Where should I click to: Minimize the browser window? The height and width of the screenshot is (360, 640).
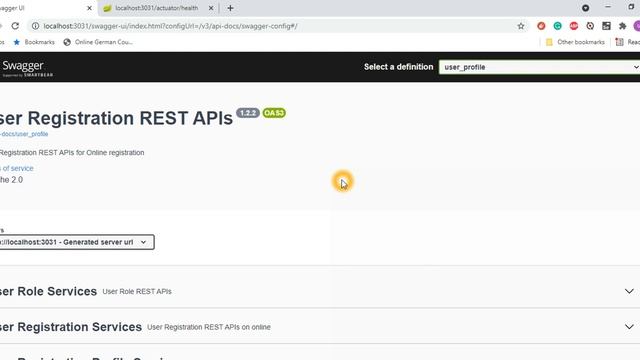(608, 7)
